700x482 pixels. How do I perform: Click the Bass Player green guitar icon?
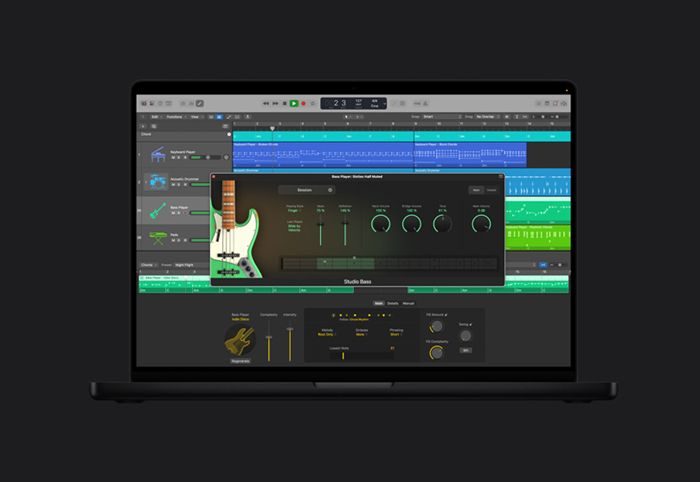click(158, 210)
